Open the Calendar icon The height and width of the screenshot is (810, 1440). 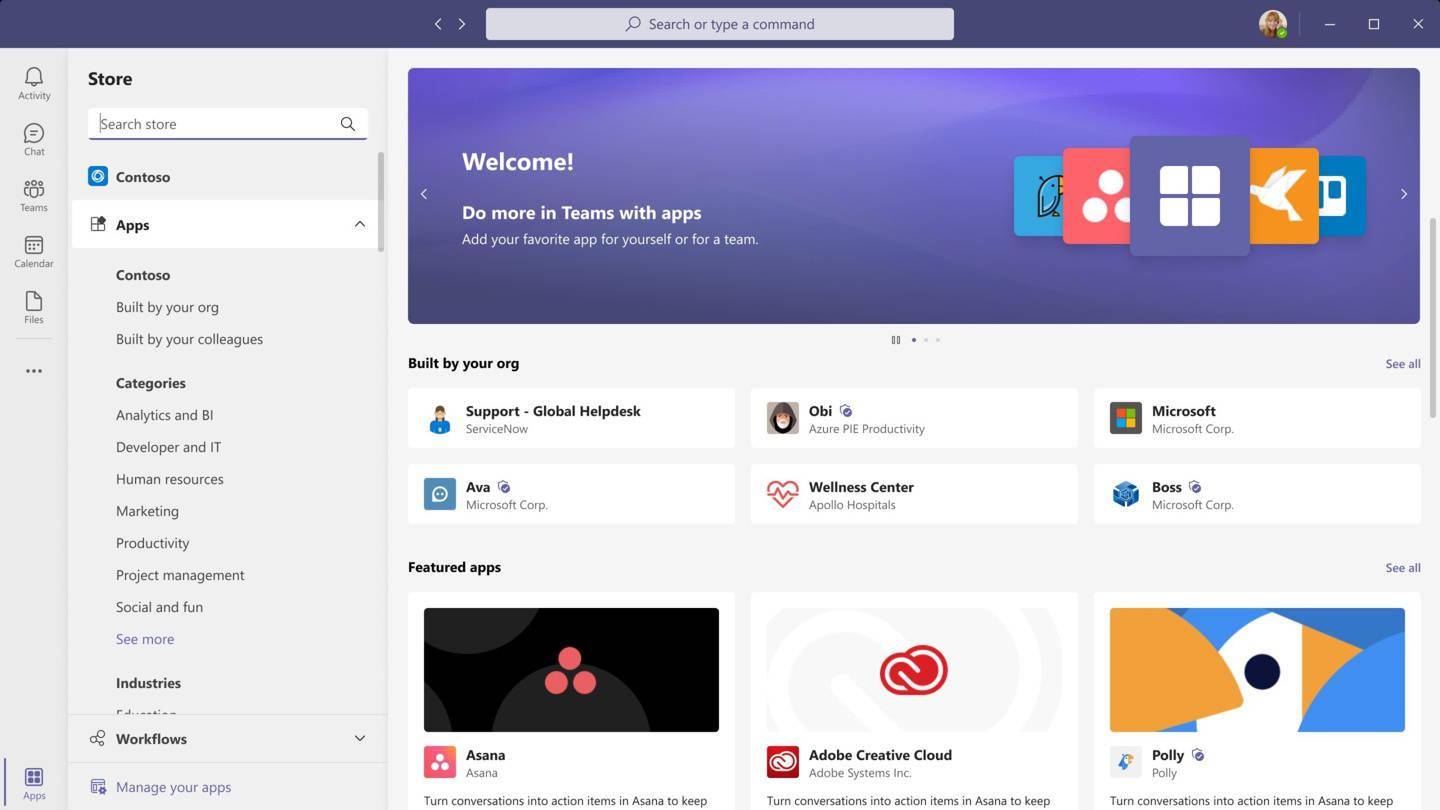tap(33, 250)
